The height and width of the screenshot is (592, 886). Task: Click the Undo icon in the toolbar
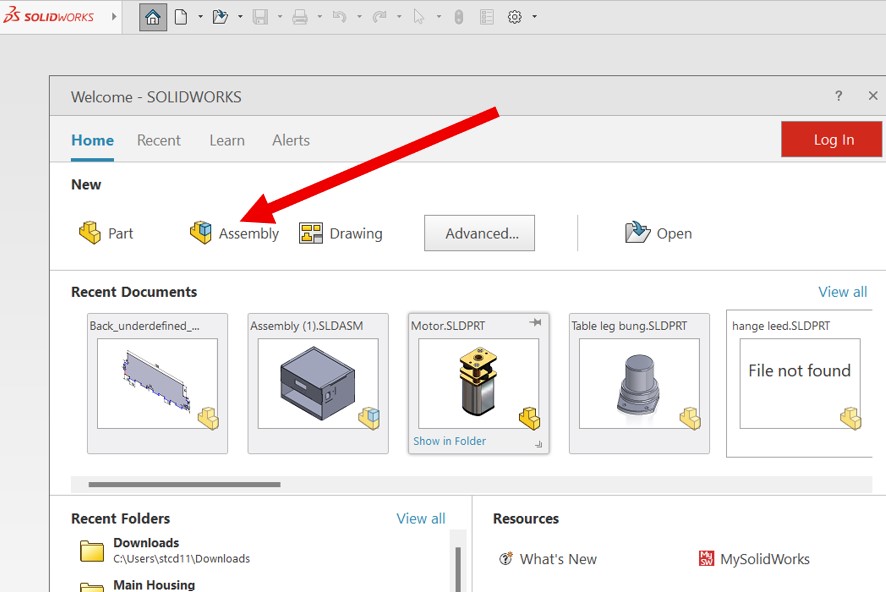point(340,17)
